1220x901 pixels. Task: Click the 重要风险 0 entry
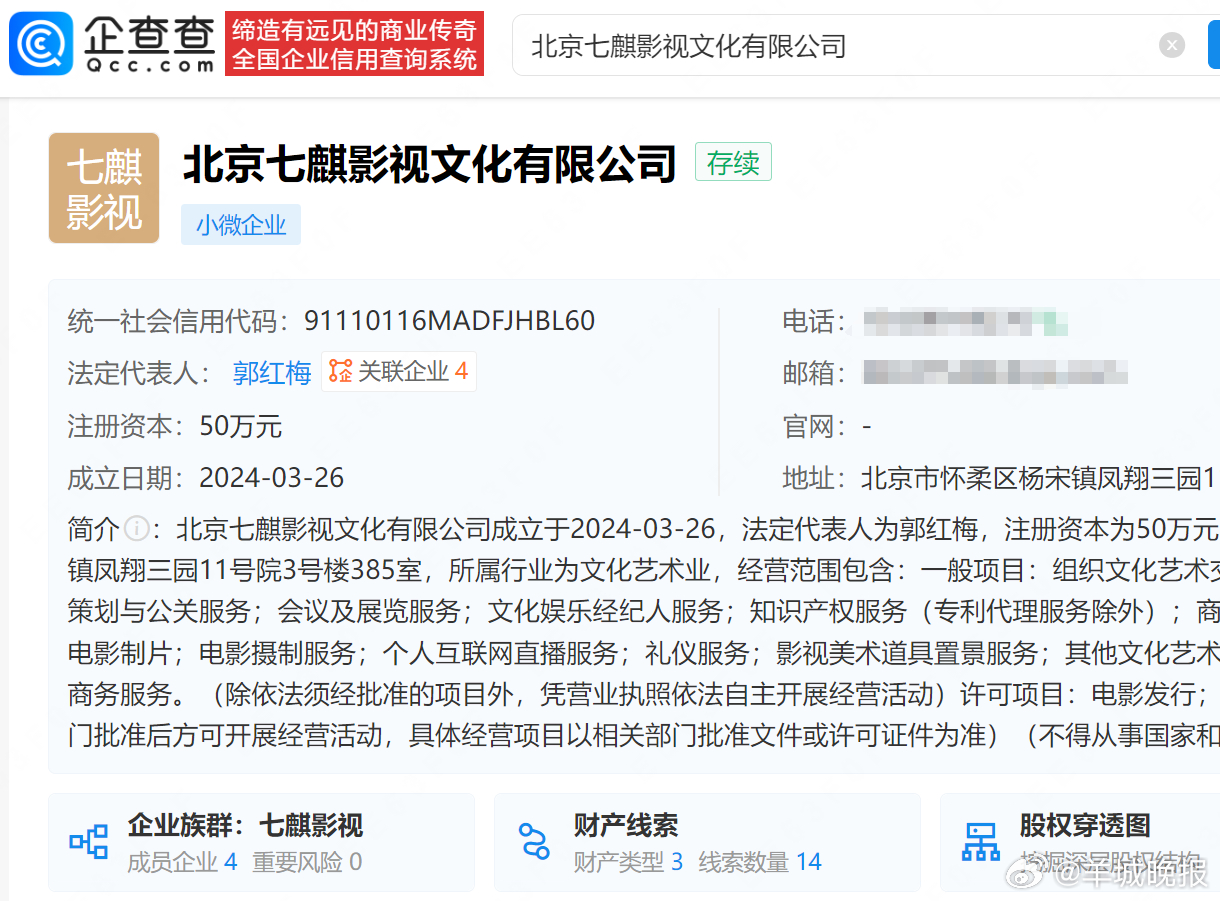tap(307, 862)
